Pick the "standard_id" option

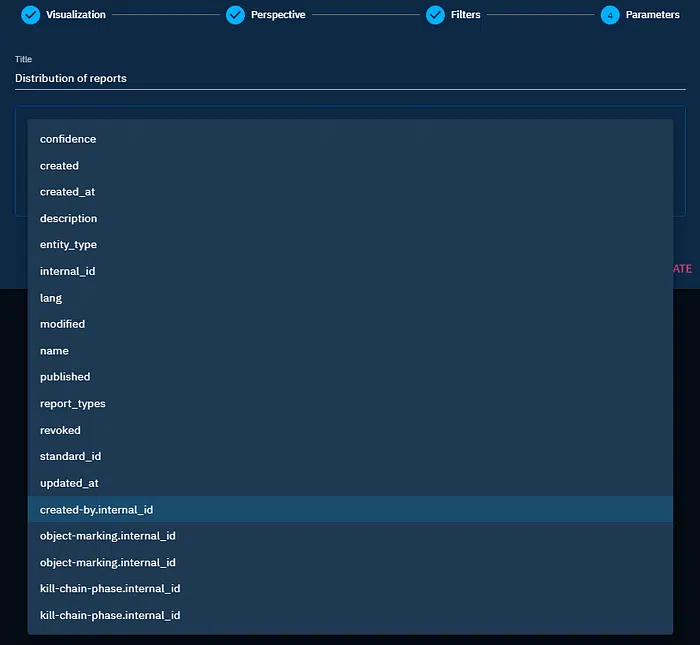click(x=70, y=456)
